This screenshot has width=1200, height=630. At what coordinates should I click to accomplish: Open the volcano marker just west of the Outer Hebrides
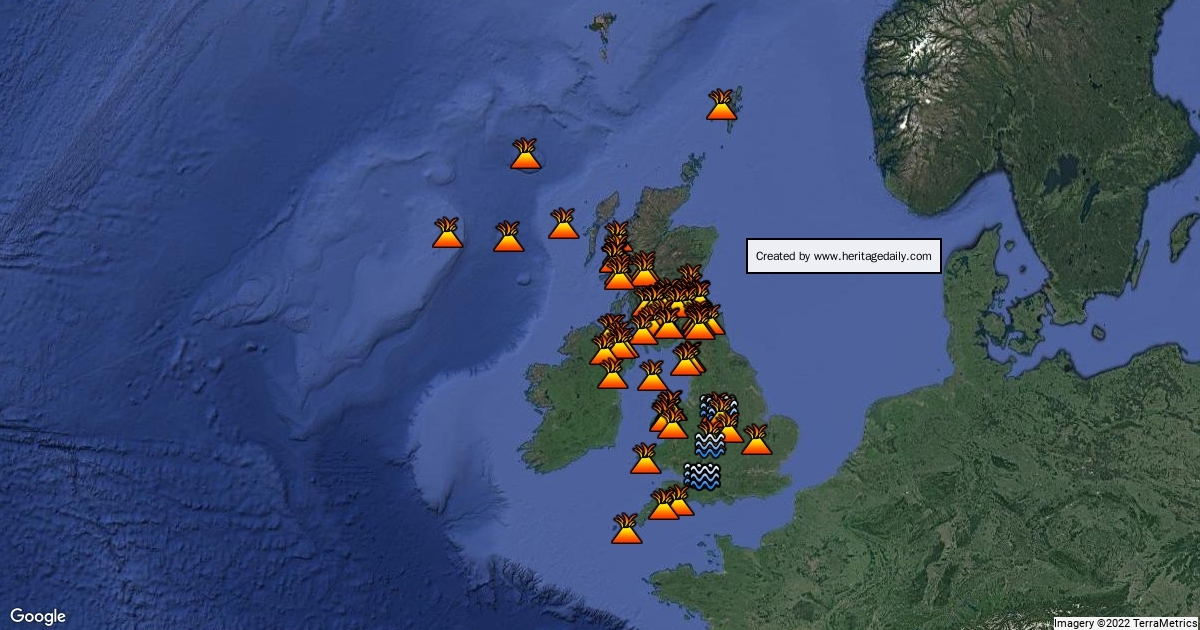[x=563, y=224]
